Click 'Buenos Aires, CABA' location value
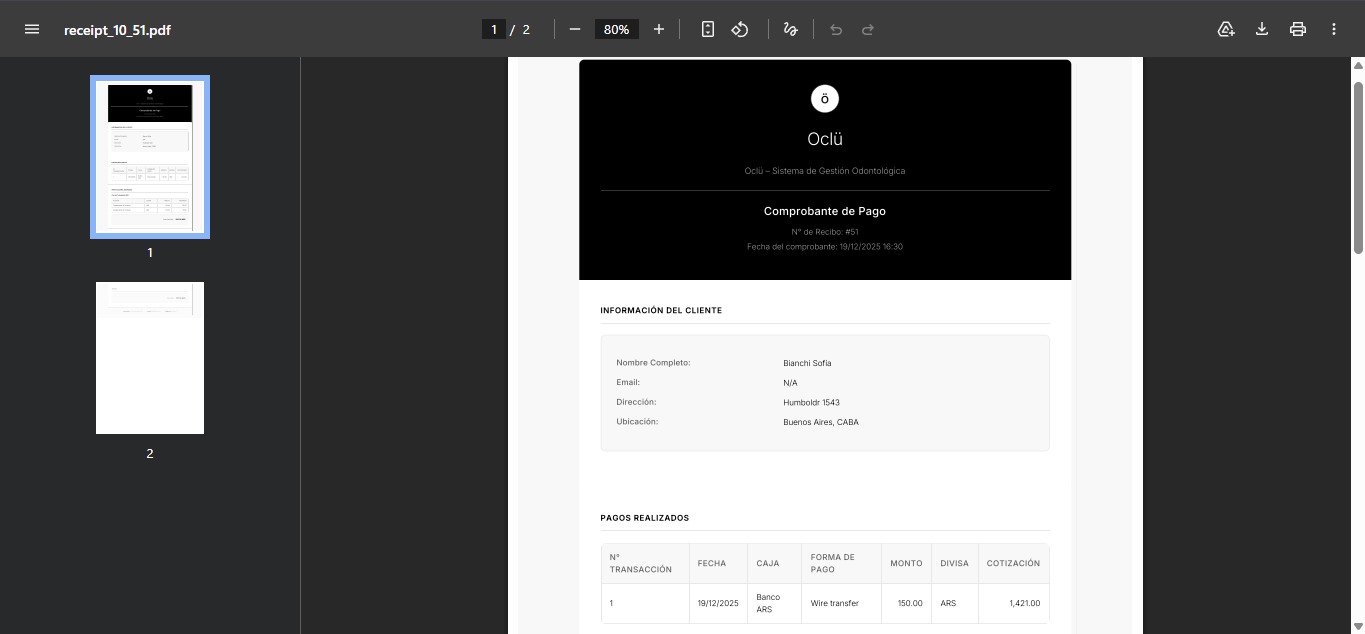This screenshot has height=634, width=1365. pyautogui.click(x=821, y=422)
